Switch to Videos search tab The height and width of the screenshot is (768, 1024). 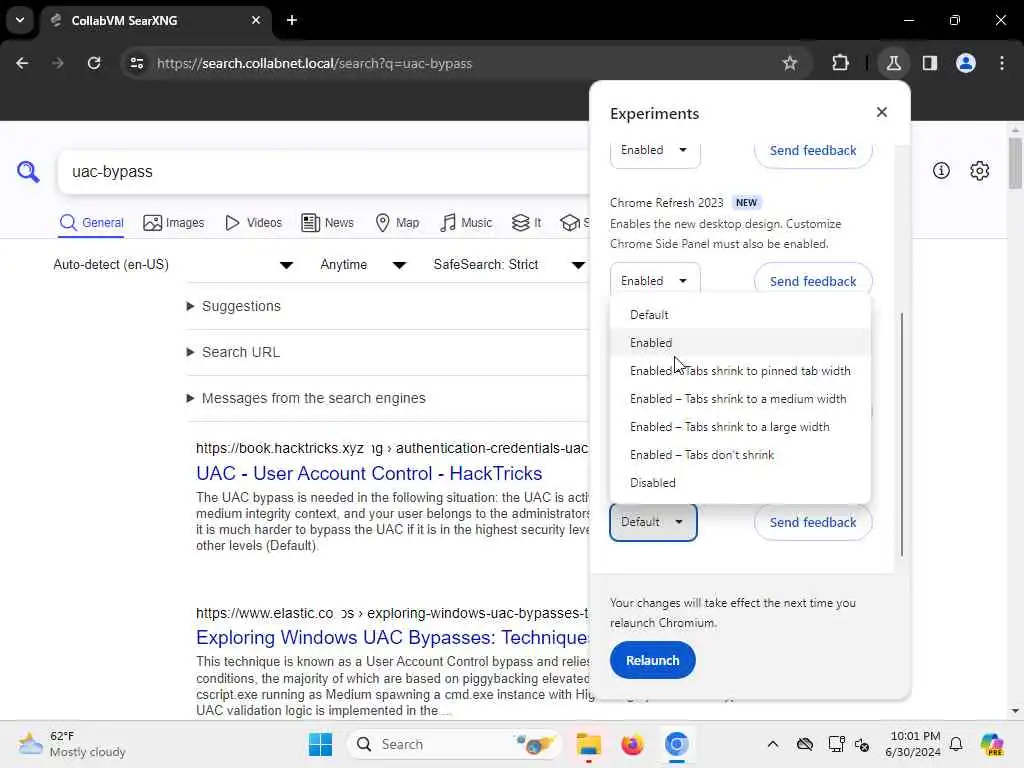point(253,223)
